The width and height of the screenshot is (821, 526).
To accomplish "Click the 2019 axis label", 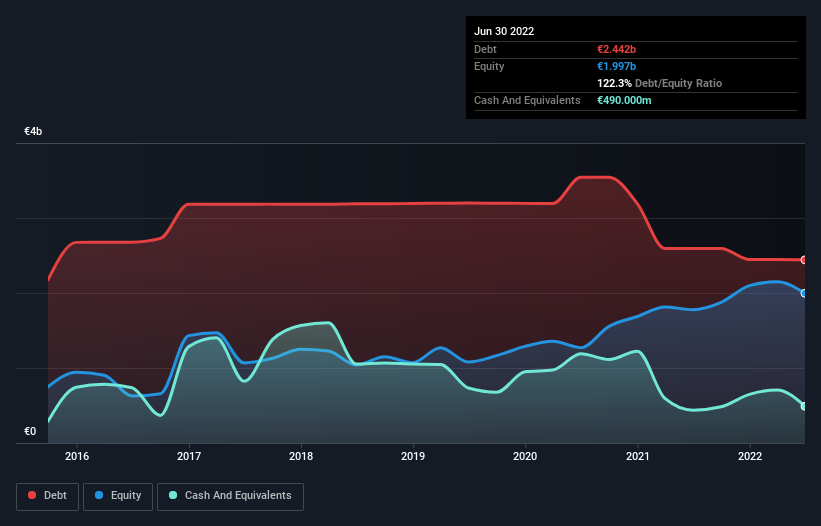I will tap(413, 456).
